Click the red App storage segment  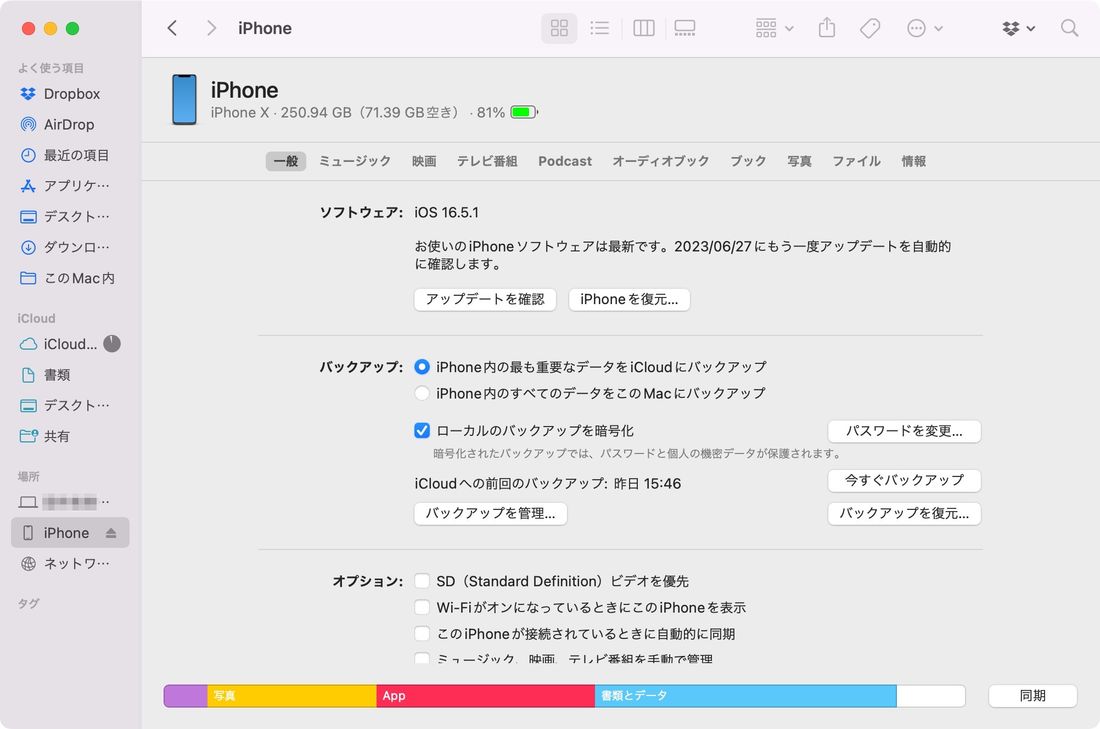point(485,696)
